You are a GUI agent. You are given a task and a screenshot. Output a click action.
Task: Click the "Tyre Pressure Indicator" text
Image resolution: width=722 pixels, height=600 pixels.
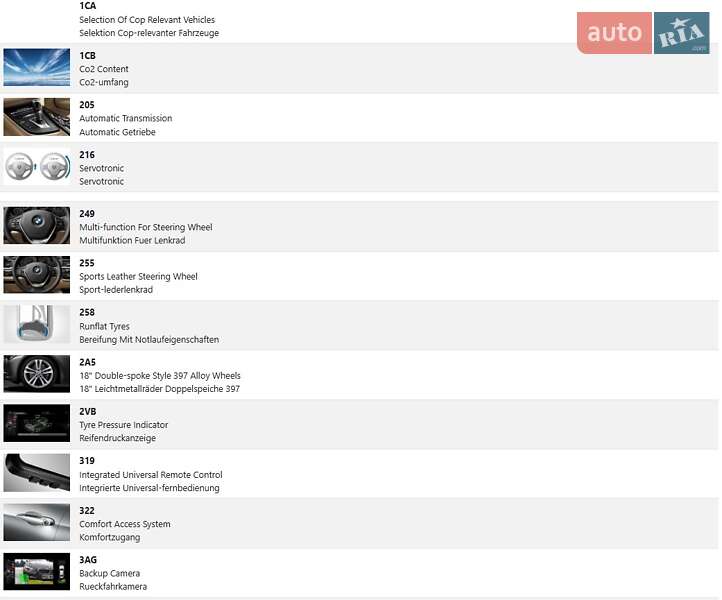124,425
